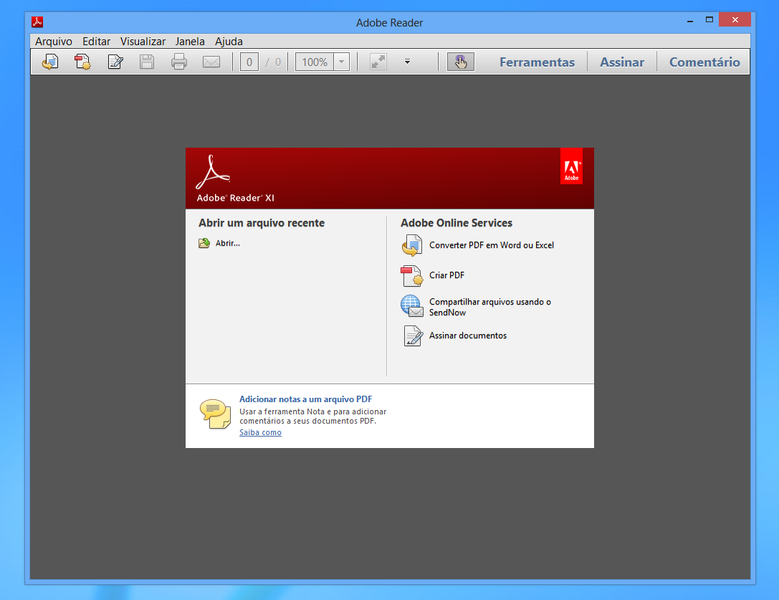
Task: Click the read mode expand arrows icon
Action: point(378,62)
